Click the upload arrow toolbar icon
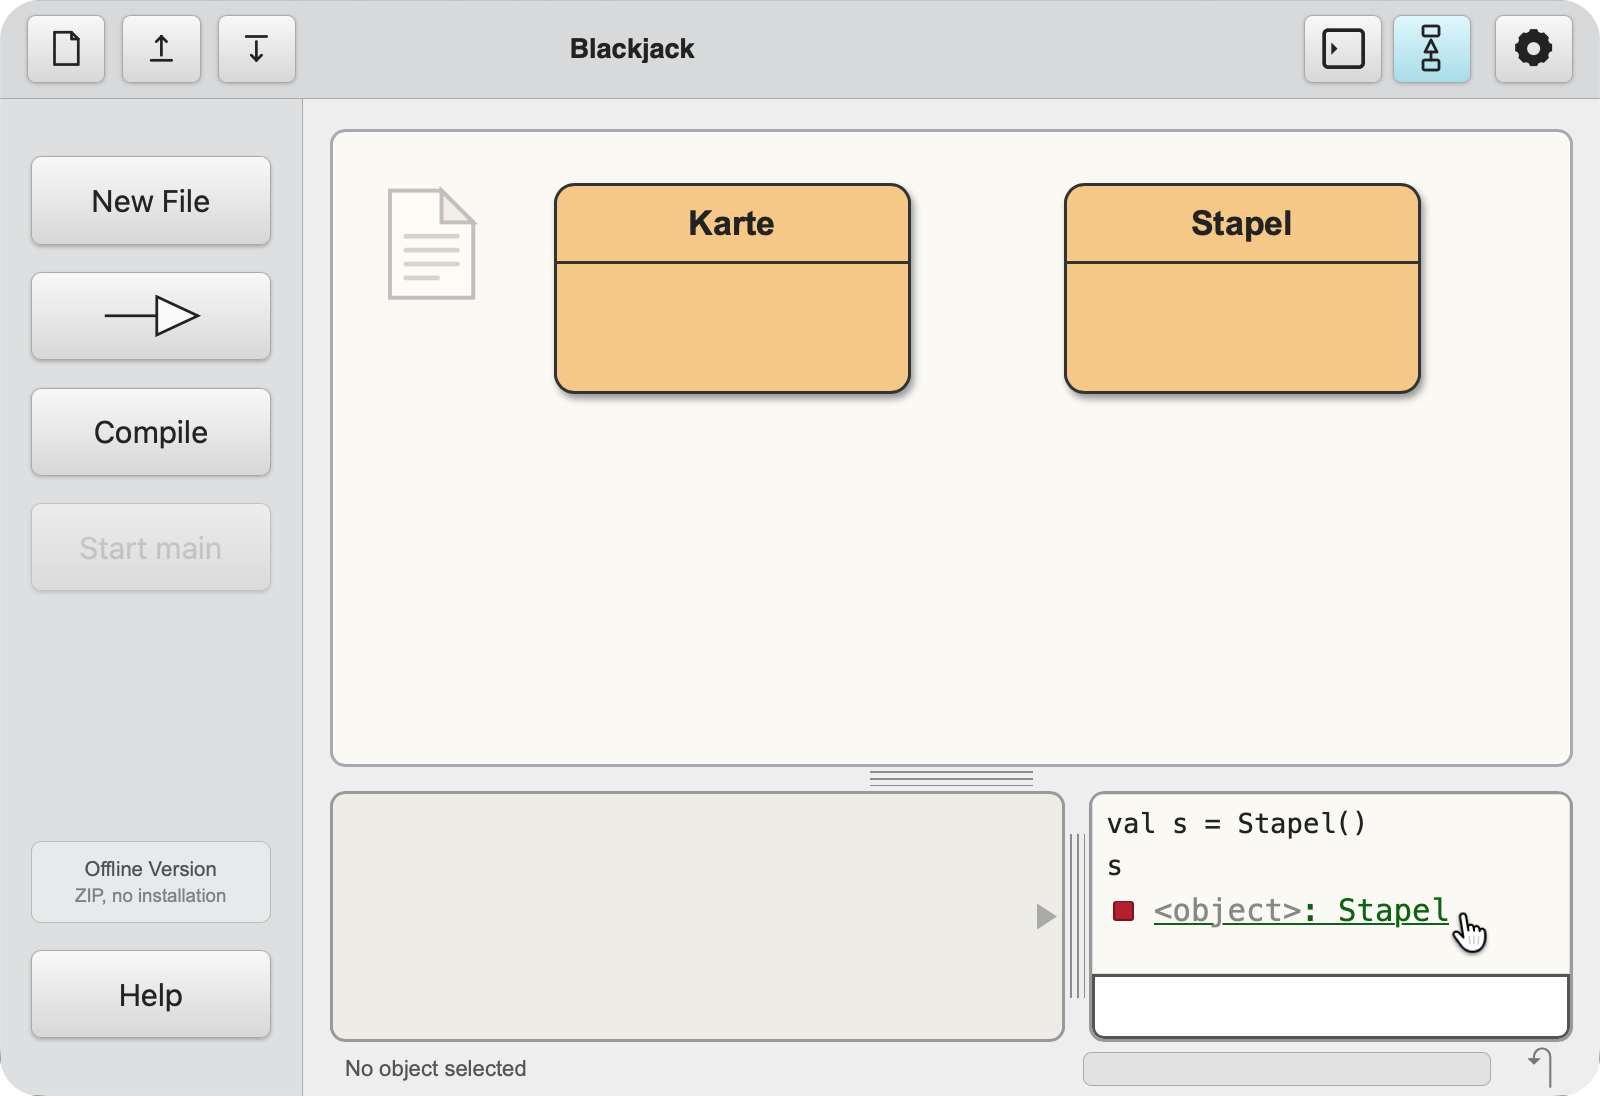Screen dimensions: 1600x1096 pos(161,49)
